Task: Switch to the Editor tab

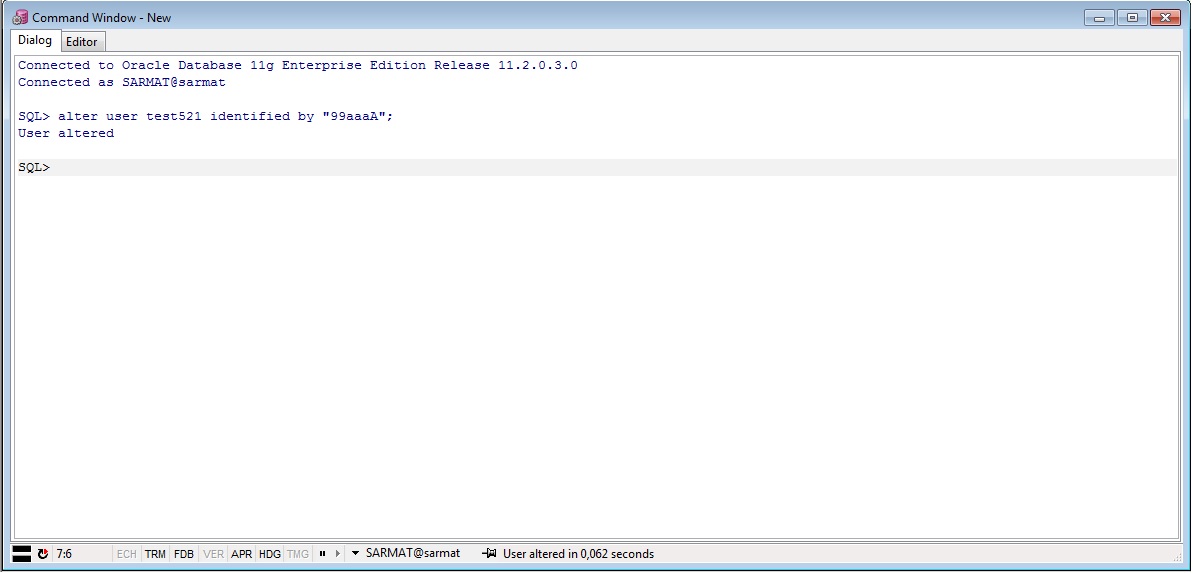Action: tap(82, 42)
